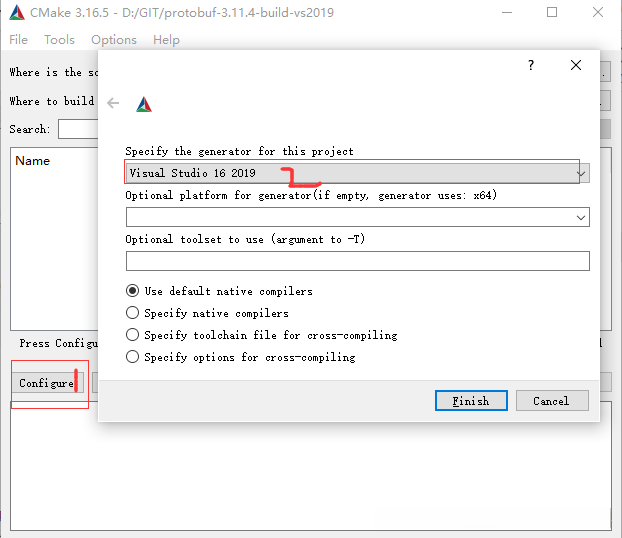Close the CMake main window
This screenshot has width=622, height=538.
(x=598, y=12)
